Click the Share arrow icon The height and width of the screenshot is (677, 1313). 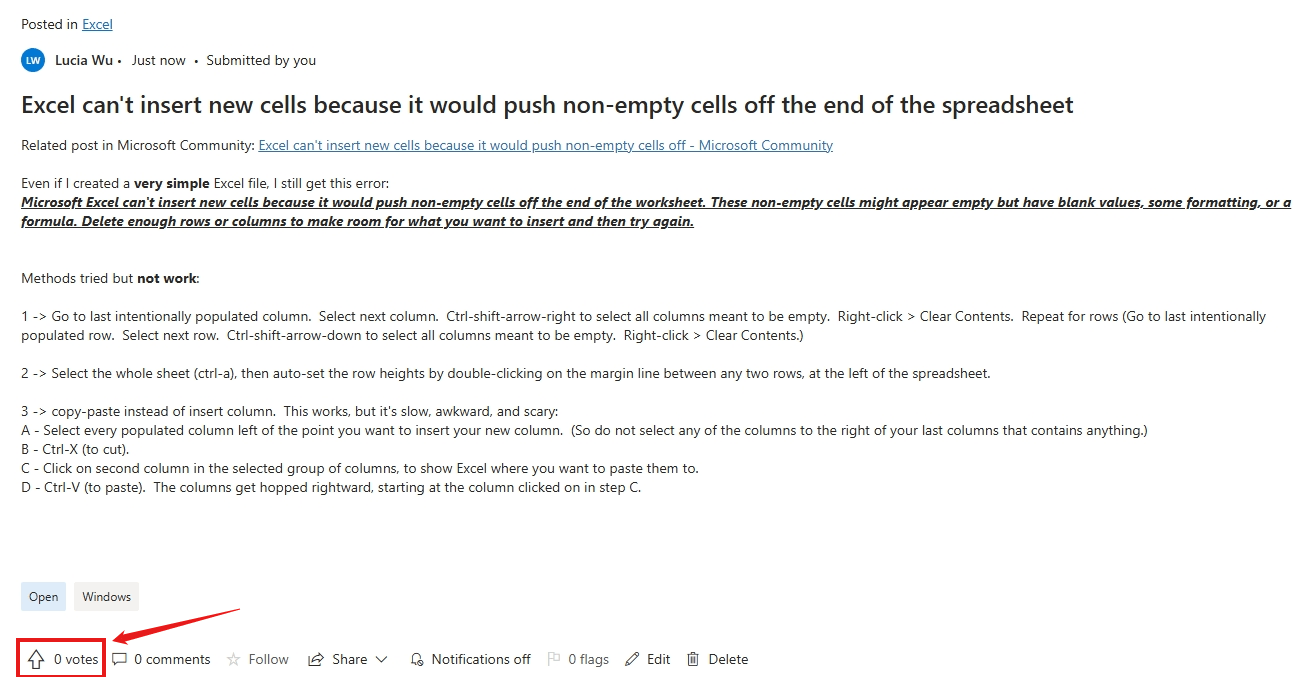click(316, 659)
